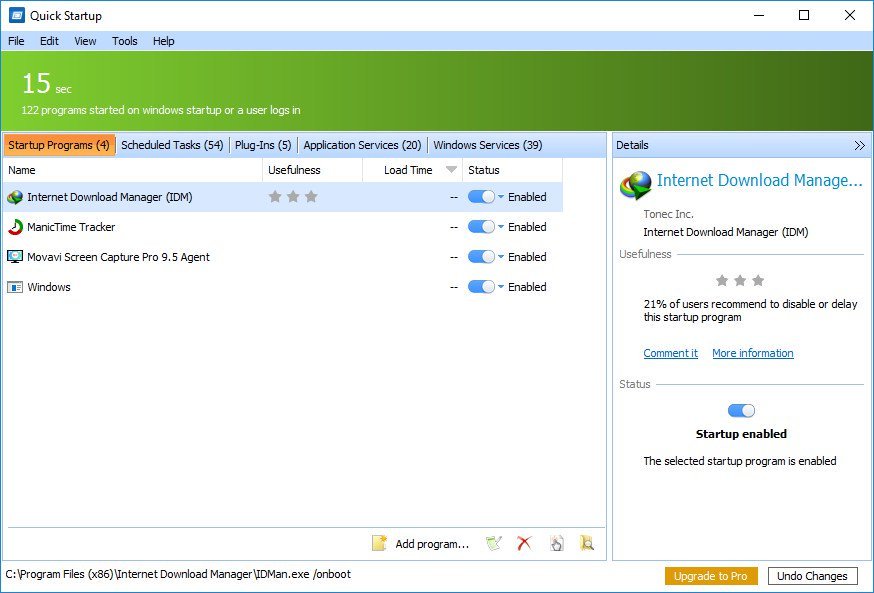Sort by the Name column header
This screenshot has width=874, height=593.
coord(133,170)
